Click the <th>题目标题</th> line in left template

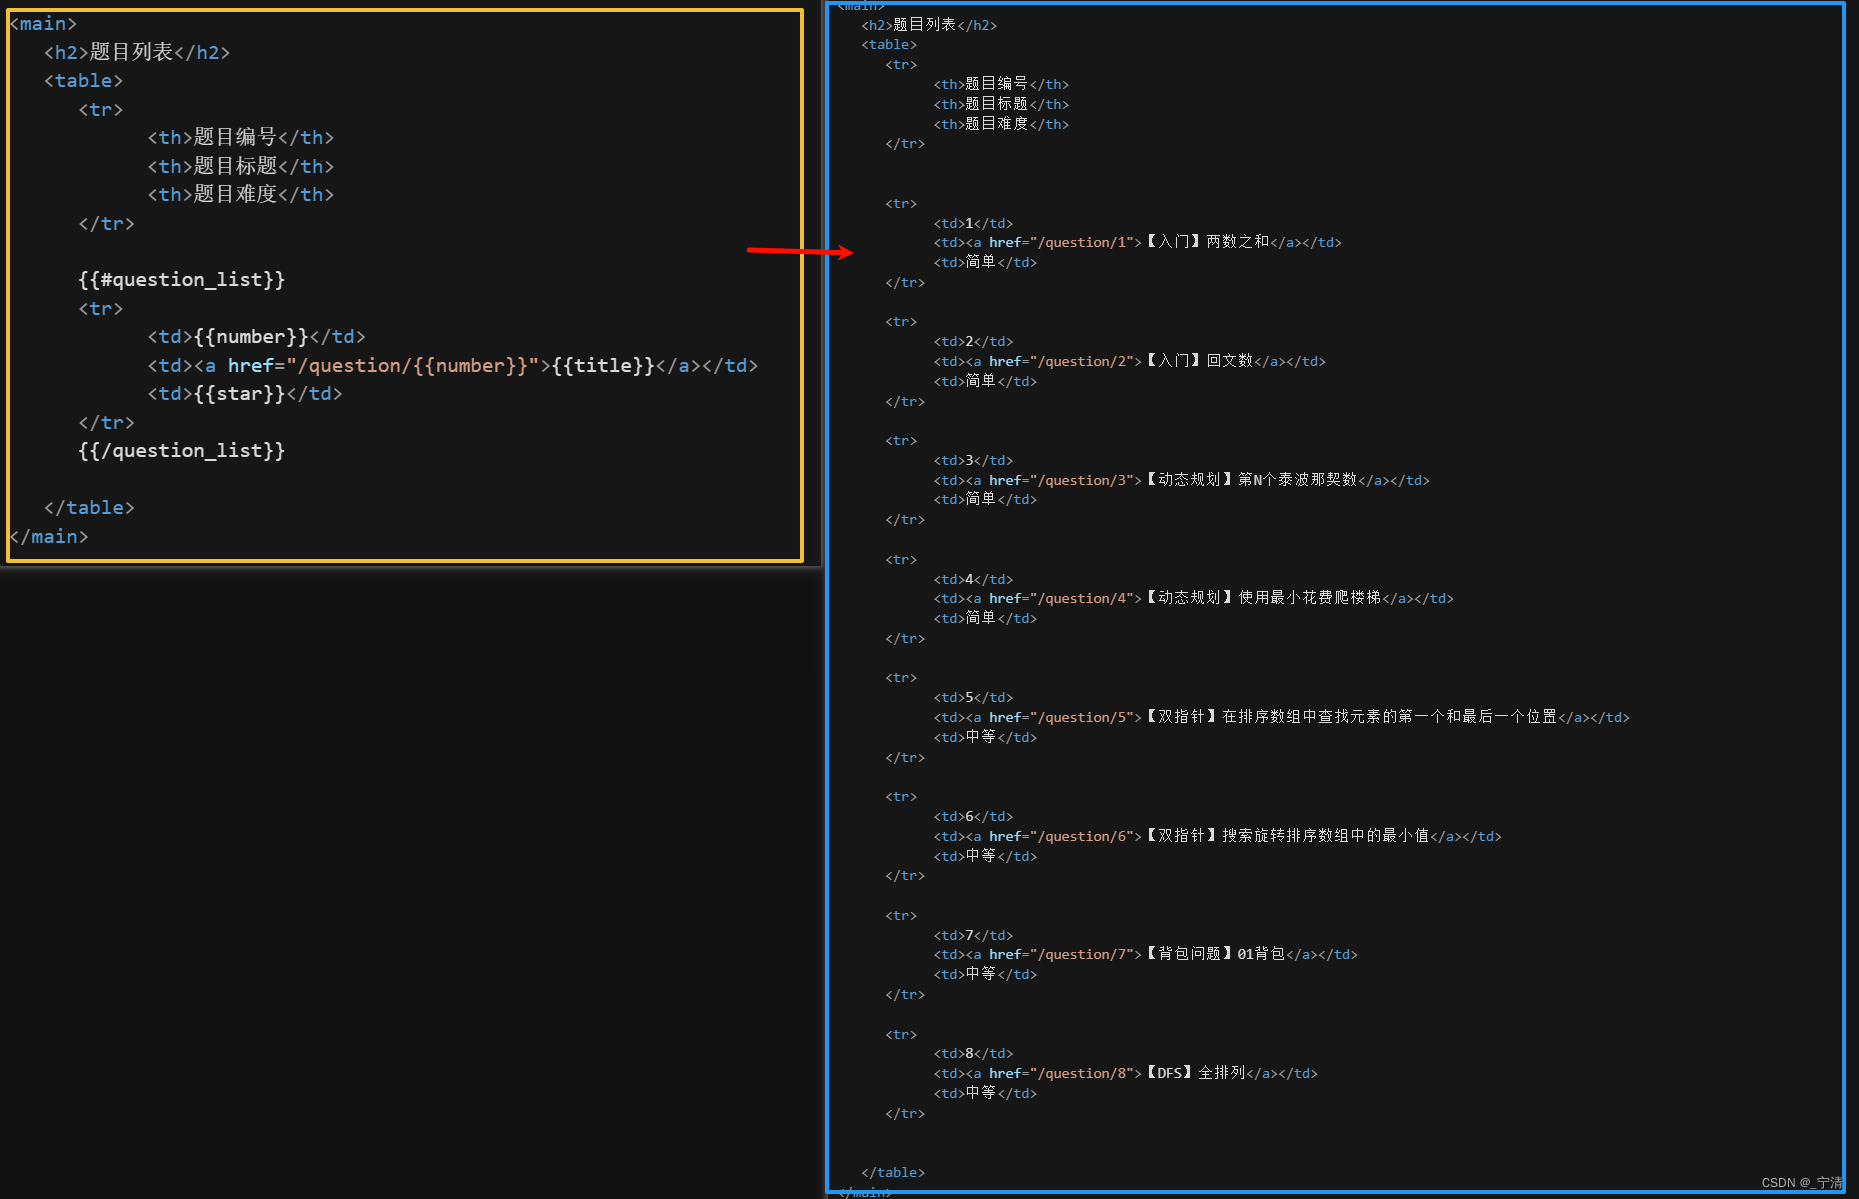[x=241, y=167]
